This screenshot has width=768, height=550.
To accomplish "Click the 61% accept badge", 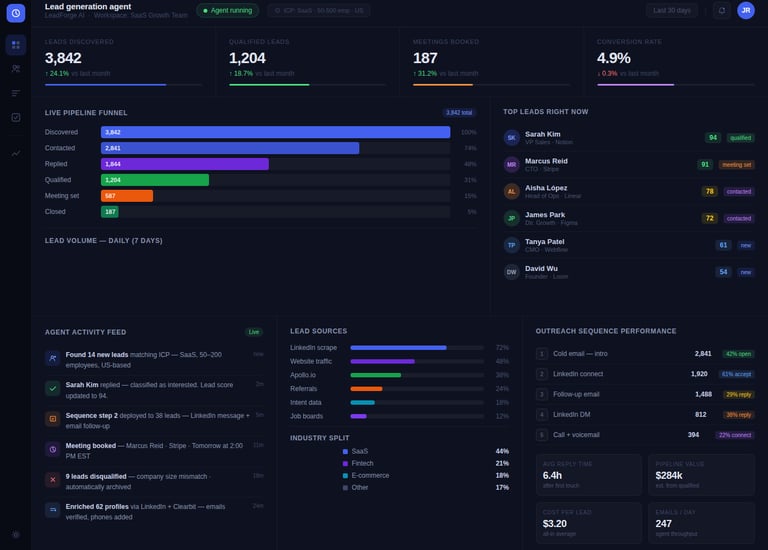I will click(736, 374).
